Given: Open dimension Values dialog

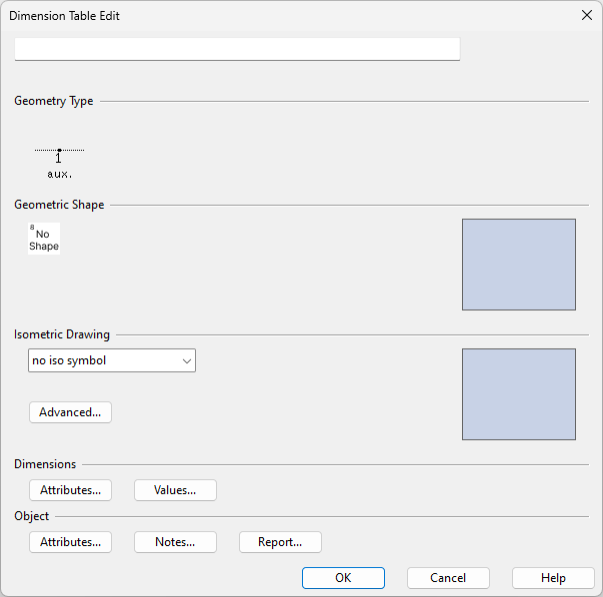Looking at the screenshot, I should (x=175, y=490).
